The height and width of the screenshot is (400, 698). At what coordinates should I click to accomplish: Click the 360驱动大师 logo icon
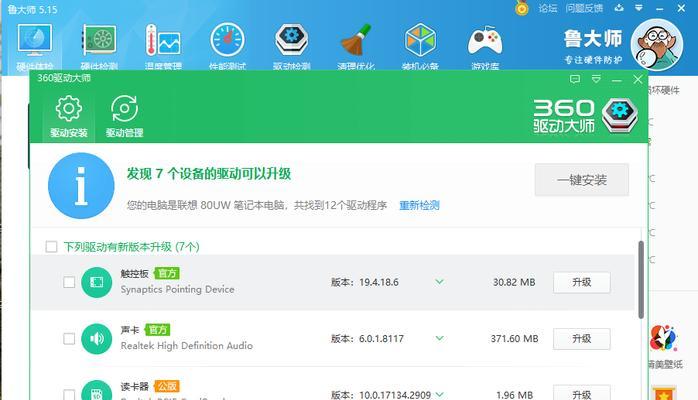click(x=620, y=116)
